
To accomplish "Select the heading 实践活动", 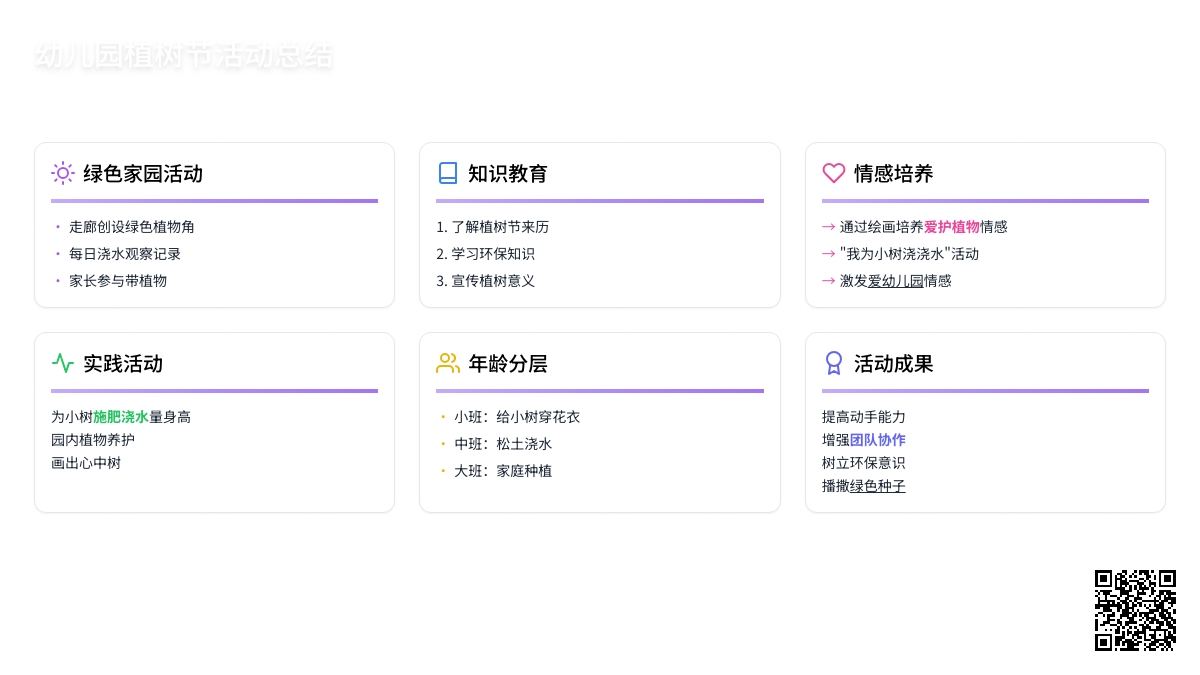I will point(123,364).
